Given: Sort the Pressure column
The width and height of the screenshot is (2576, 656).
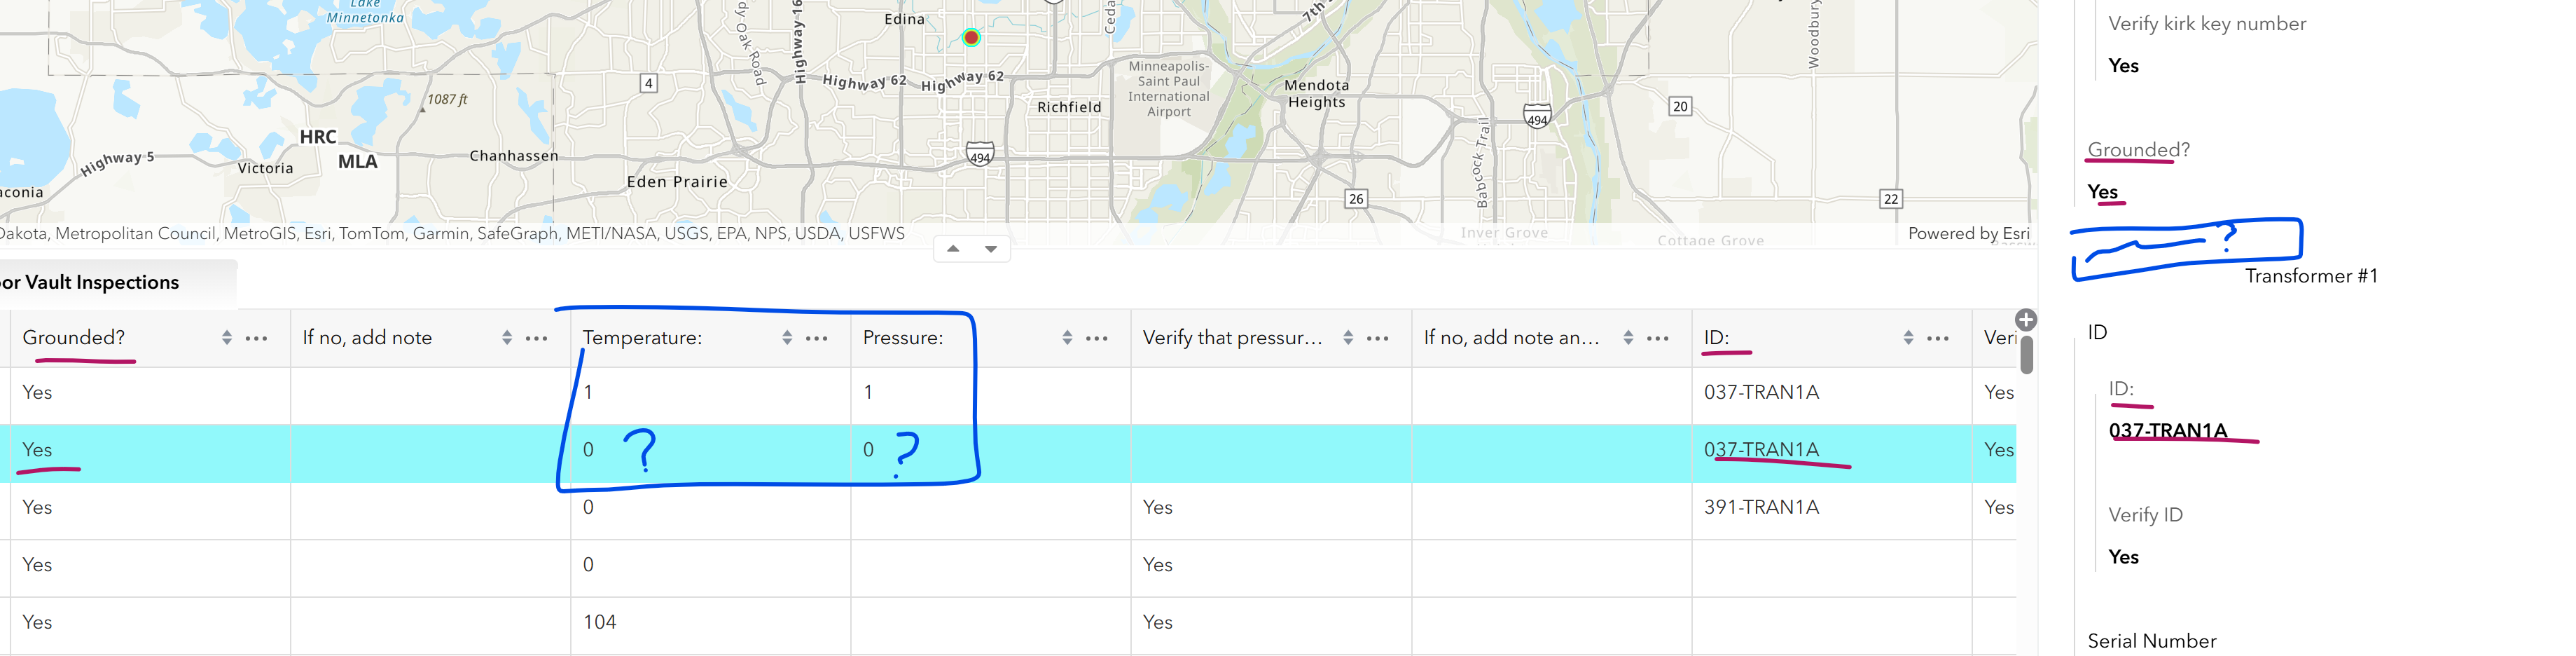Looking at the screenshot, I should pos(1067,338).
